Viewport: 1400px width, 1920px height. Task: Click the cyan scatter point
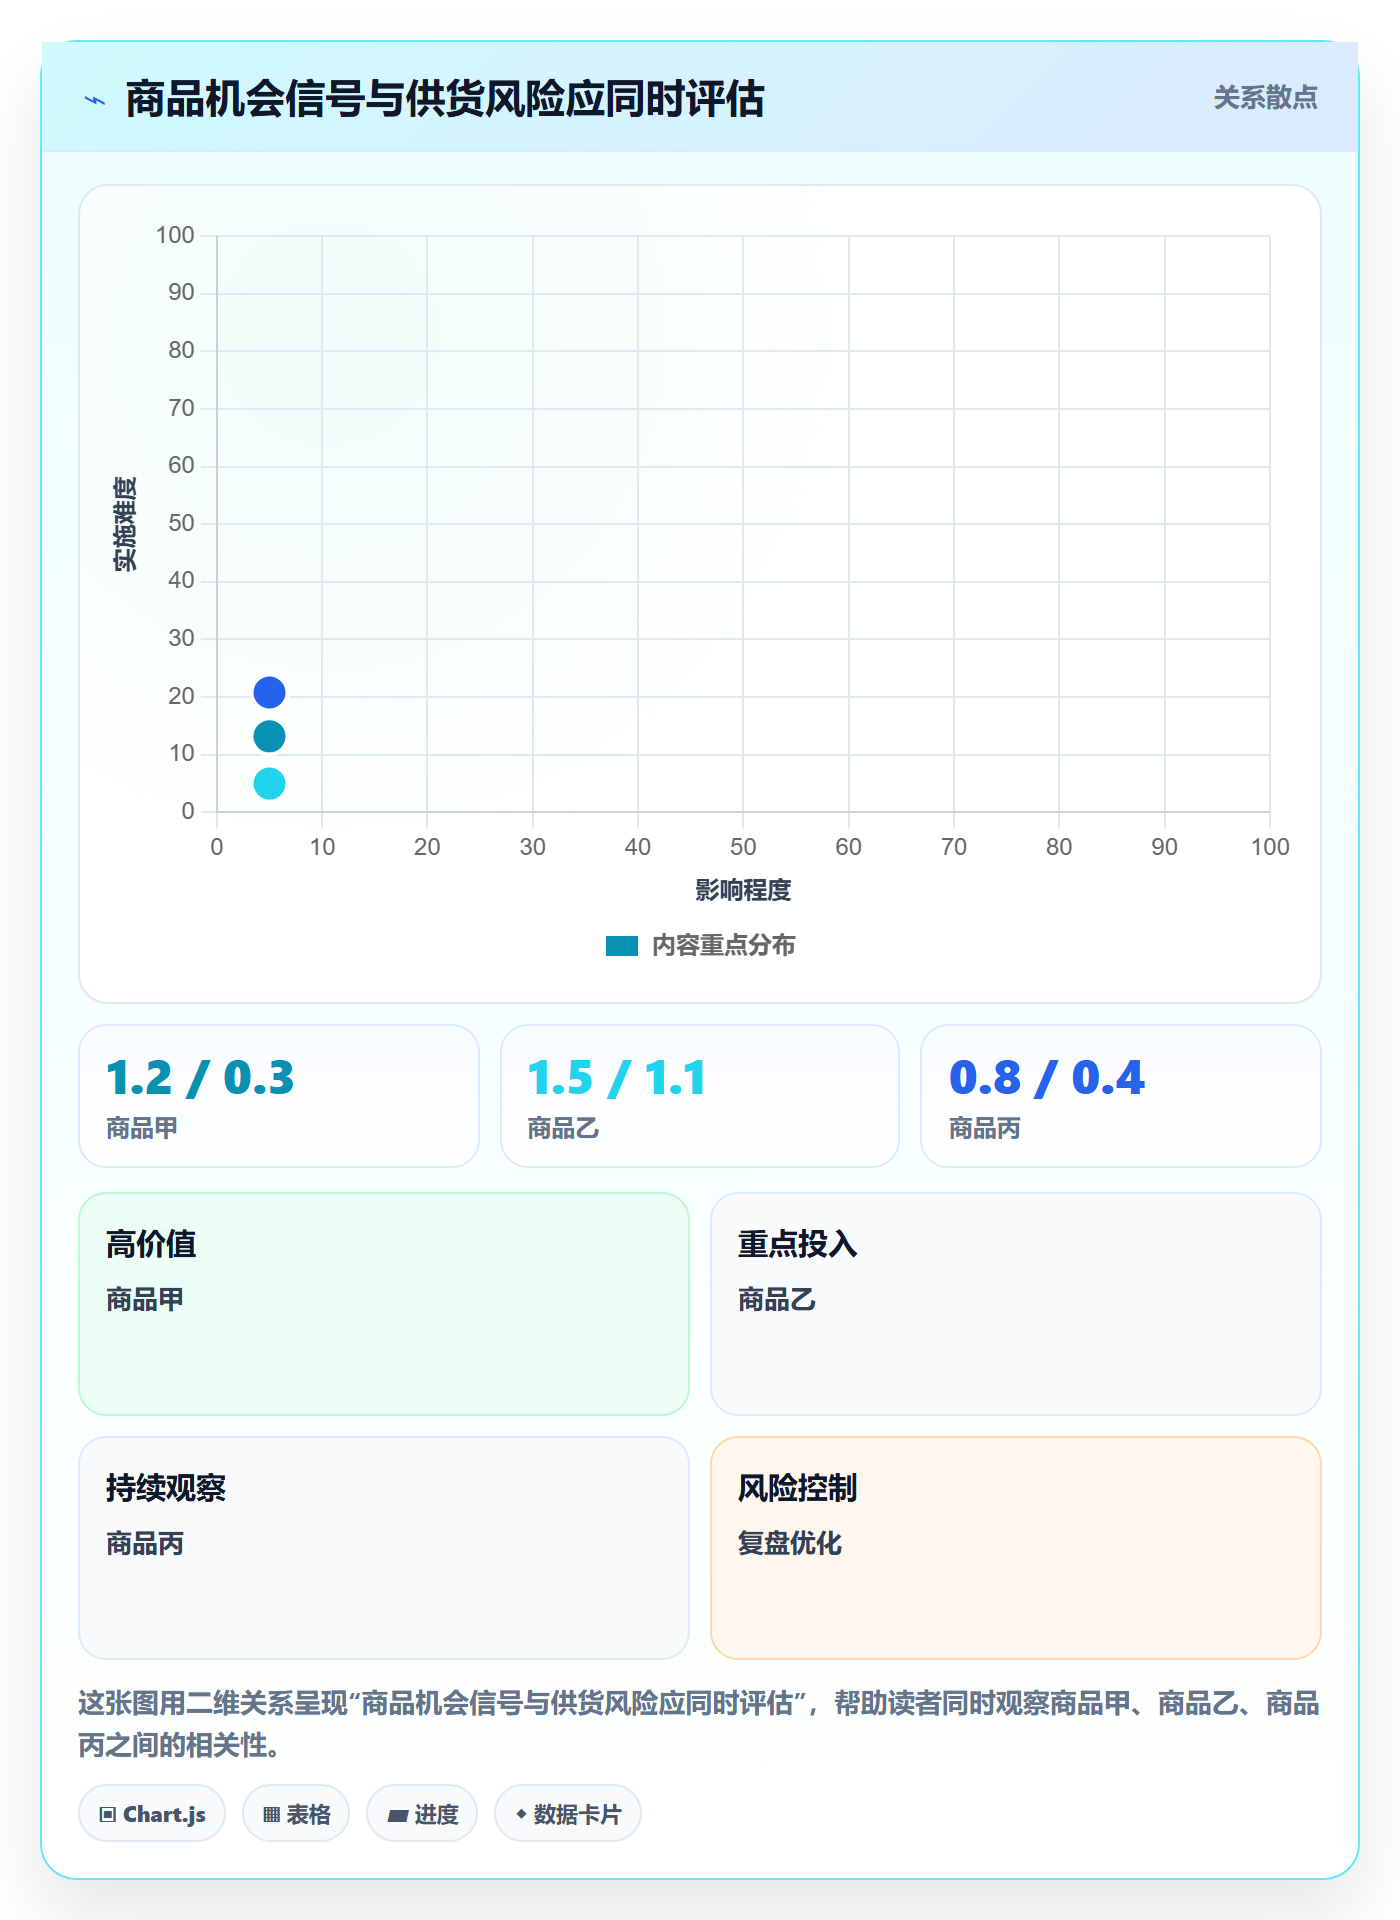[x=269, y=783]
